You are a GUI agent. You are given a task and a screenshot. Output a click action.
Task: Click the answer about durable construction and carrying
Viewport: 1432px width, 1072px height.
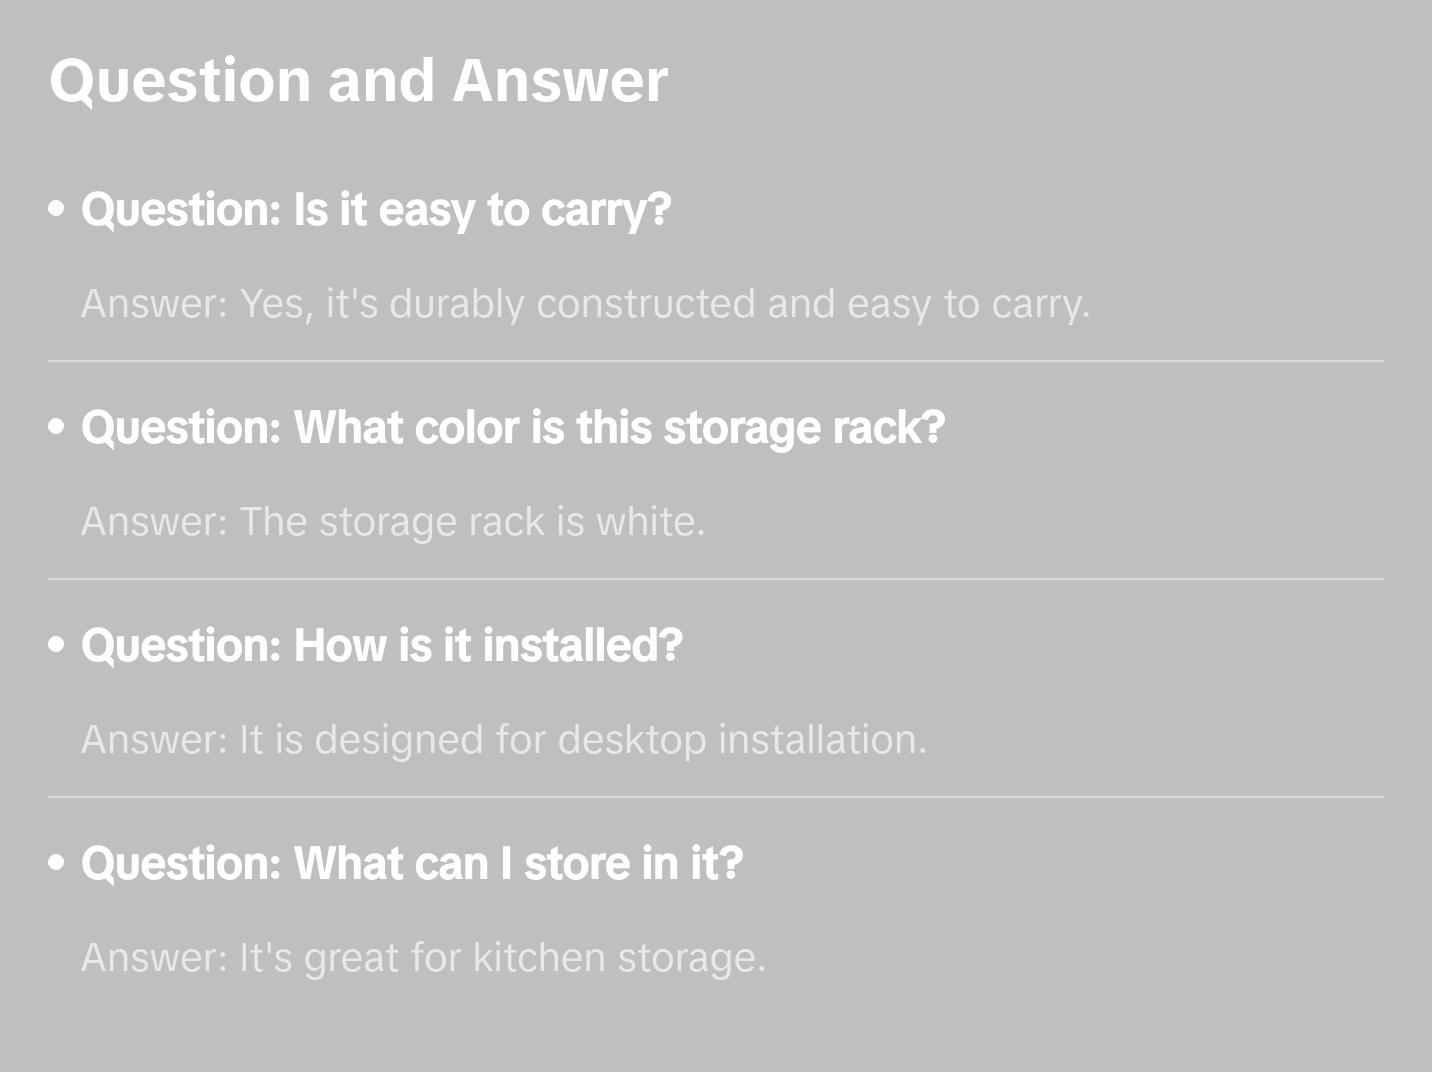[x=585, y=304]
